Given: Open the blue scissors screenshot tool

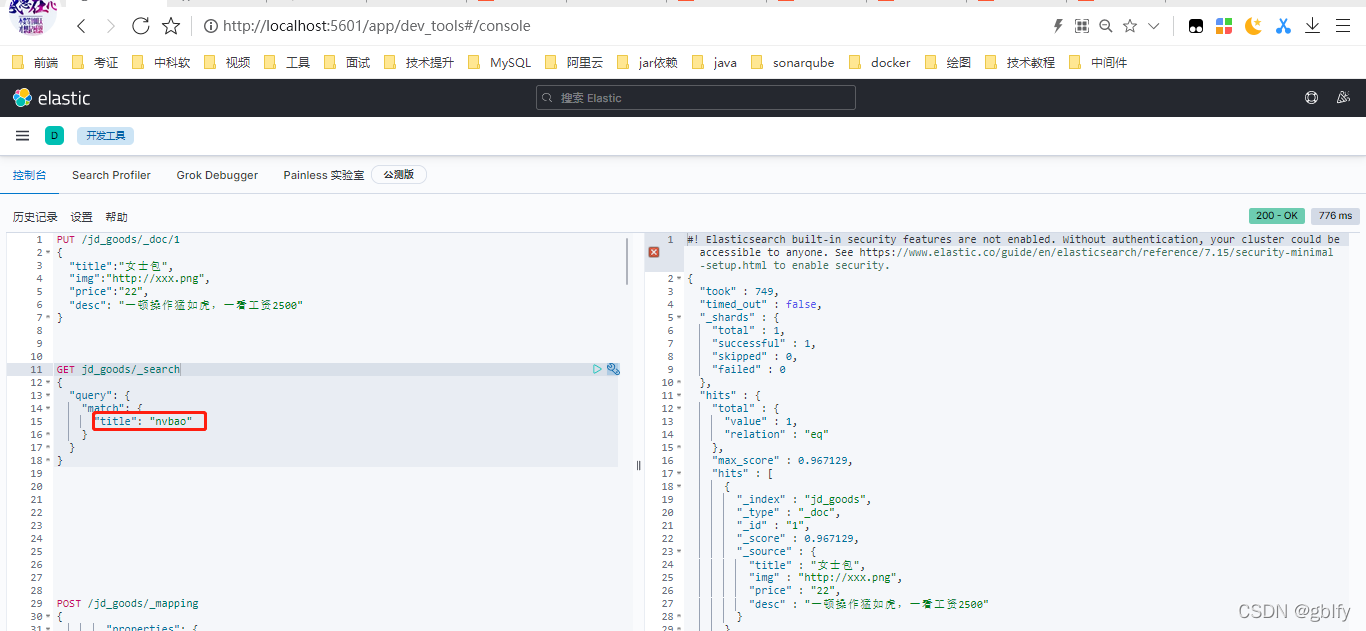Looking at the screenshot, I should pos(1283,26).
